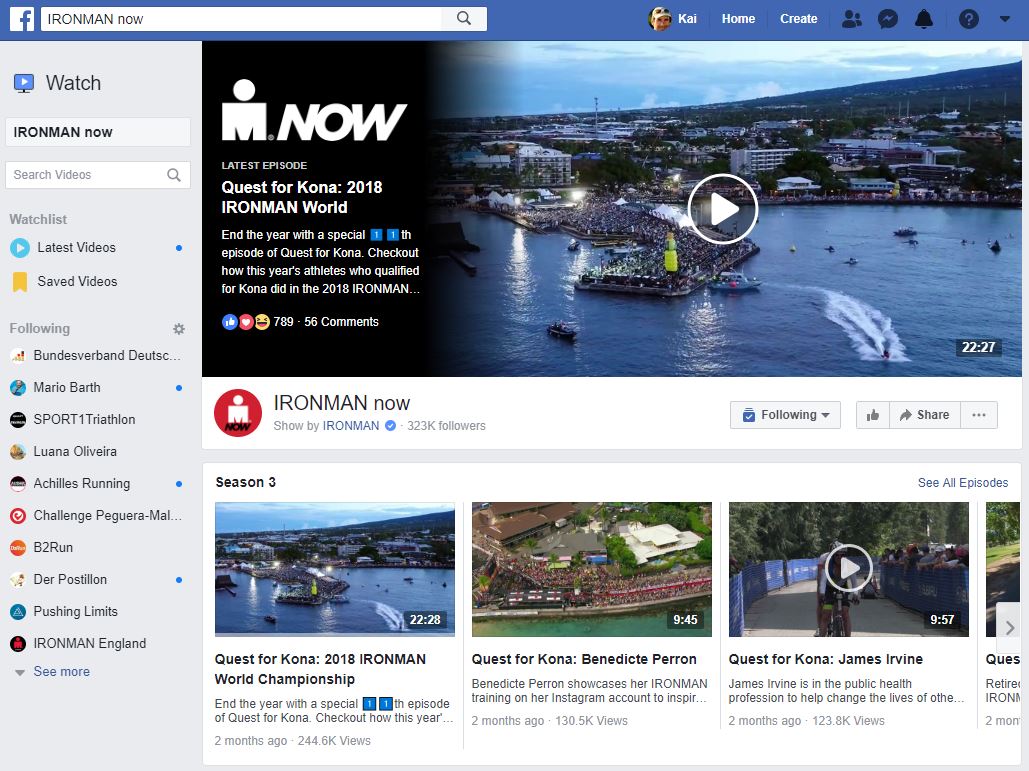Viewport: 1029px width, 771px height.
Task: Open the Achilles Running followed page
Action: (x=81, y=484)
